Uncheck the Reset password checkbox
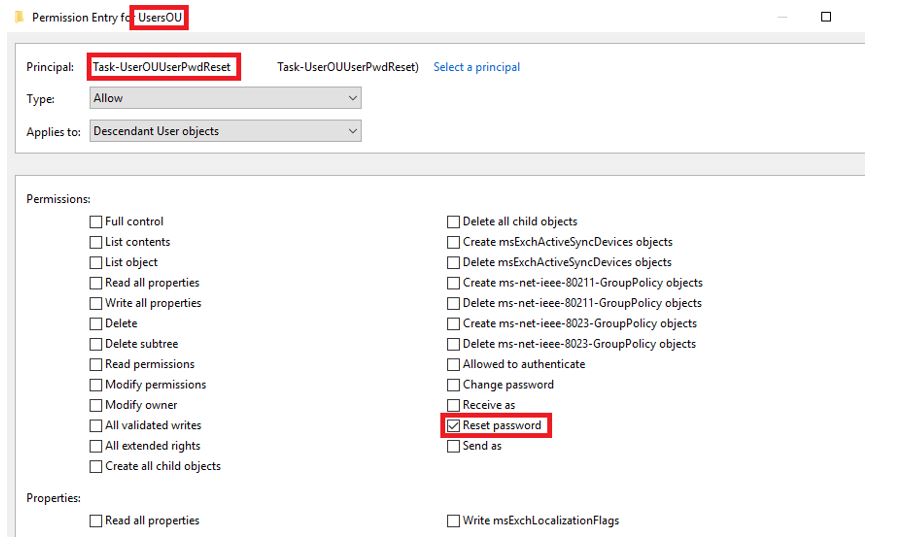The height and width of the screenshot is (546, 897). pos(453,425)
